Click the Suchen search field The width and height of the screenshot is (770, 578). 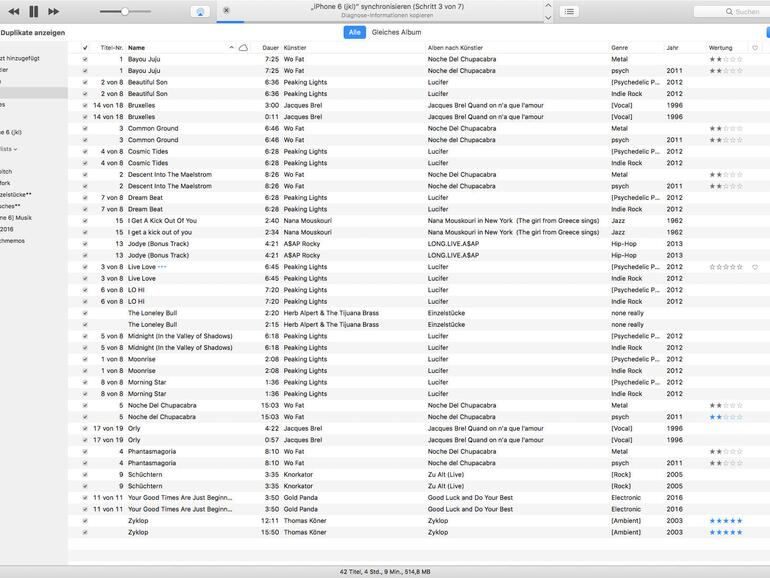click(732, 11)
